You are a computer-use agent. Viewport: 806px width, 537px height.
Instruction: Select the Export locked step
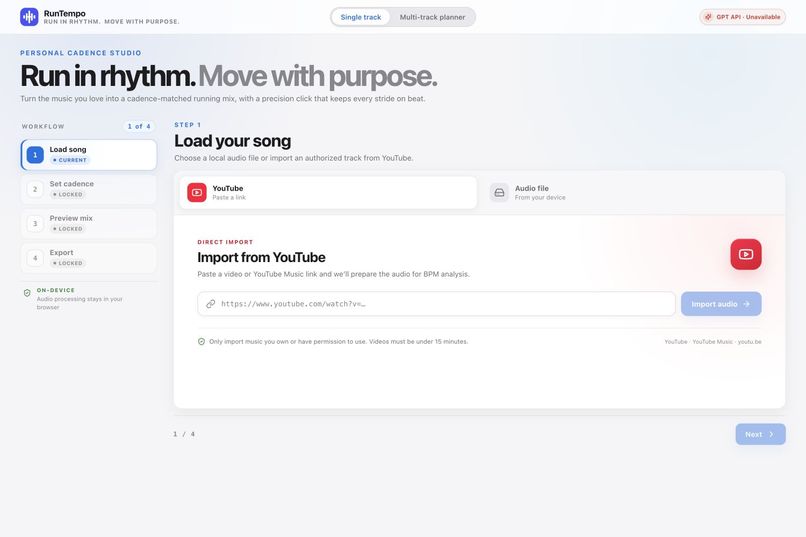(x=88, y=258)
